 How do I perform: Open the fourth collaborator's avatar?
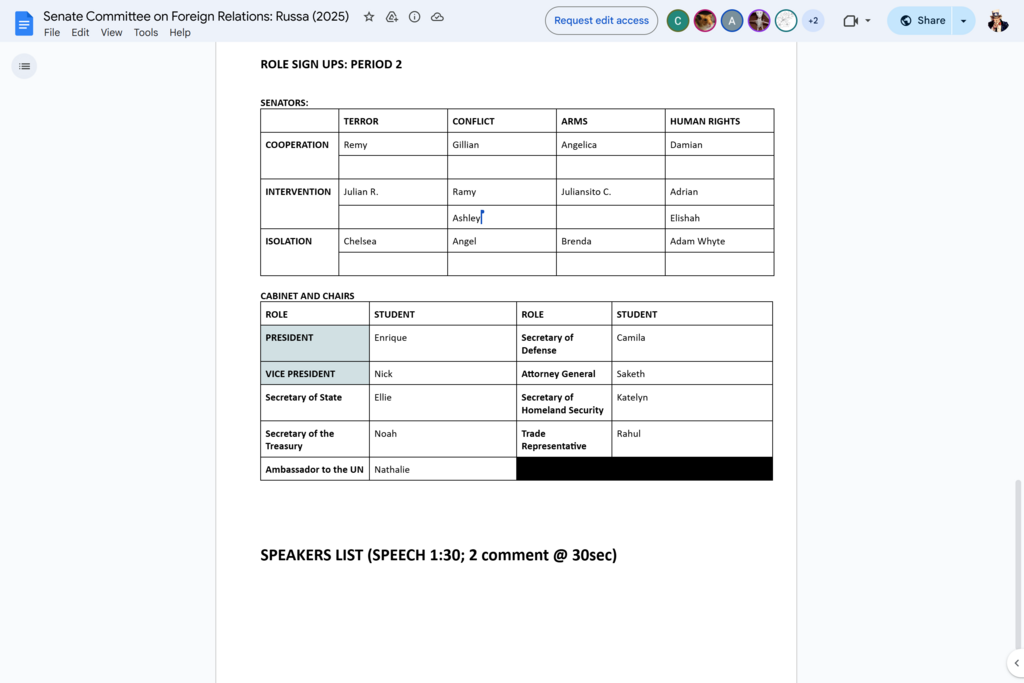pos(759,21)
